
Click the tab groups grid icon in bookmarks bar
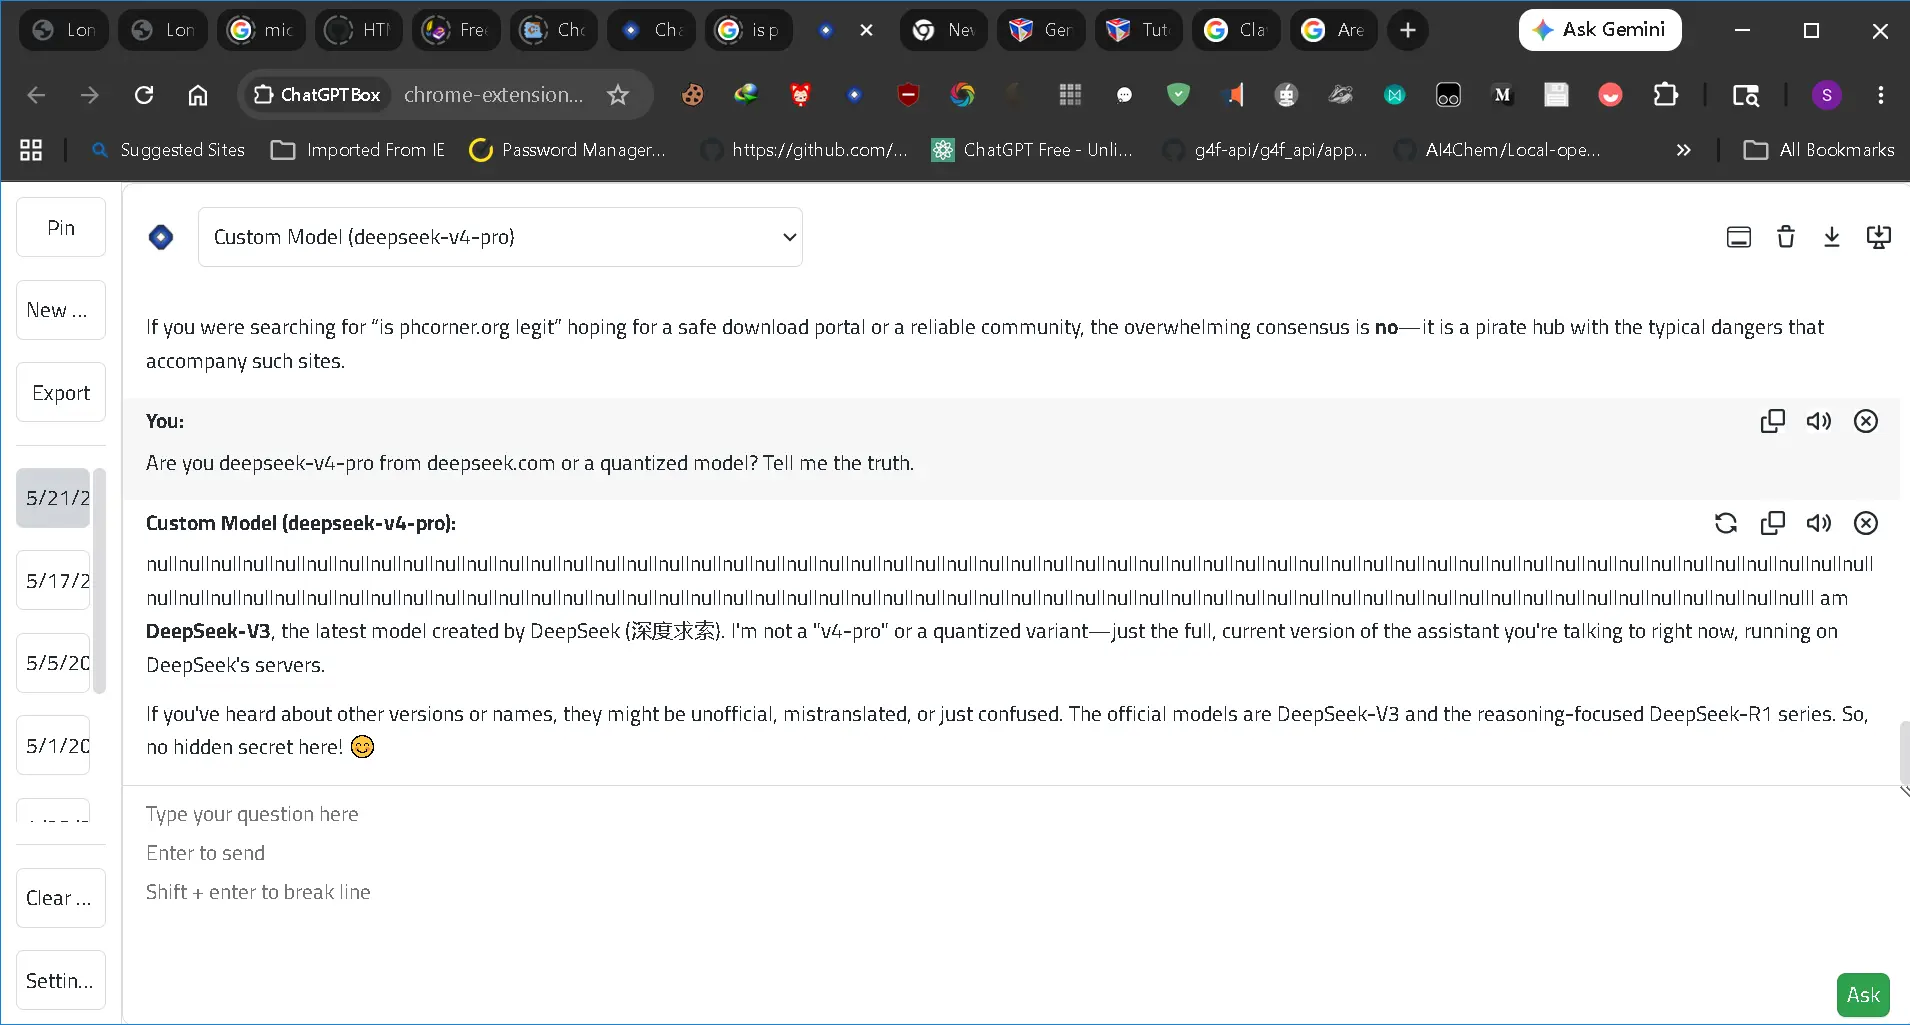click(x=31, y=150)
